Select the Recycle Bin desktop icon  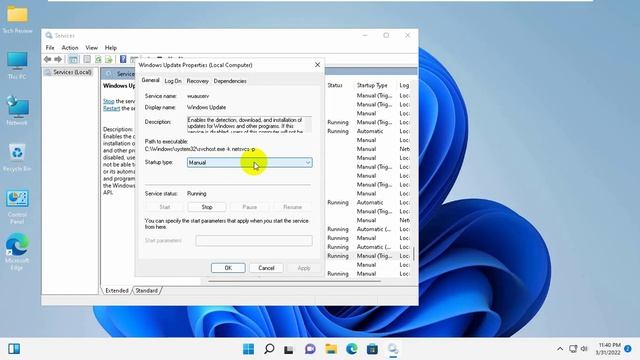17,157
